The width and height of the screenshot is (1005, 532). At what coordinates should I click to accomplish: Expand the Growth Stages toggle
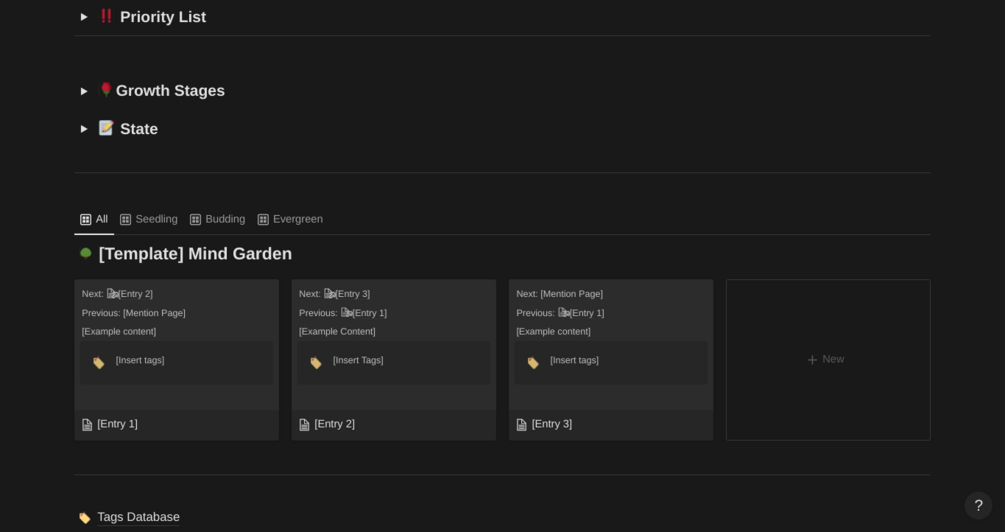[84, 91]
